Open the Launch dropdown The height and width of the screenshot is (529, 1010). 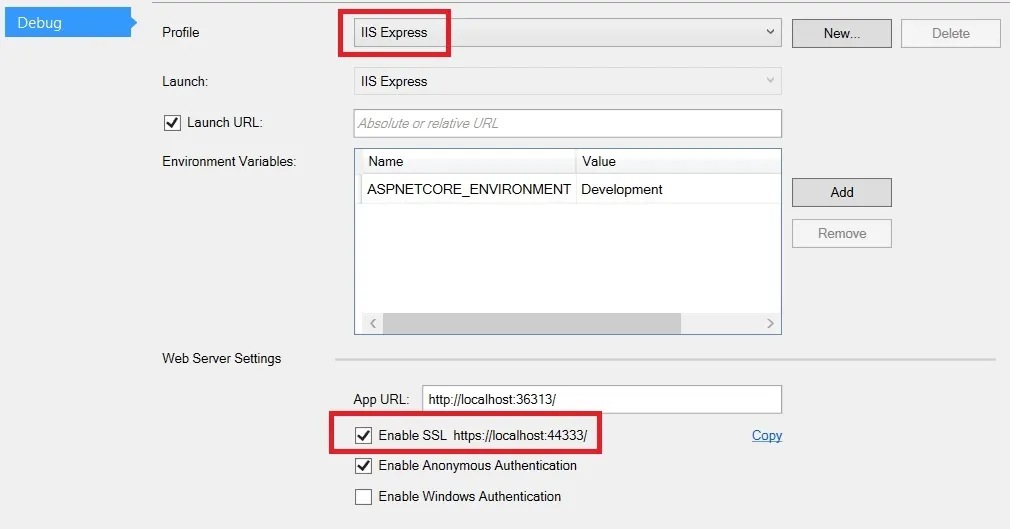pos(567,81)
